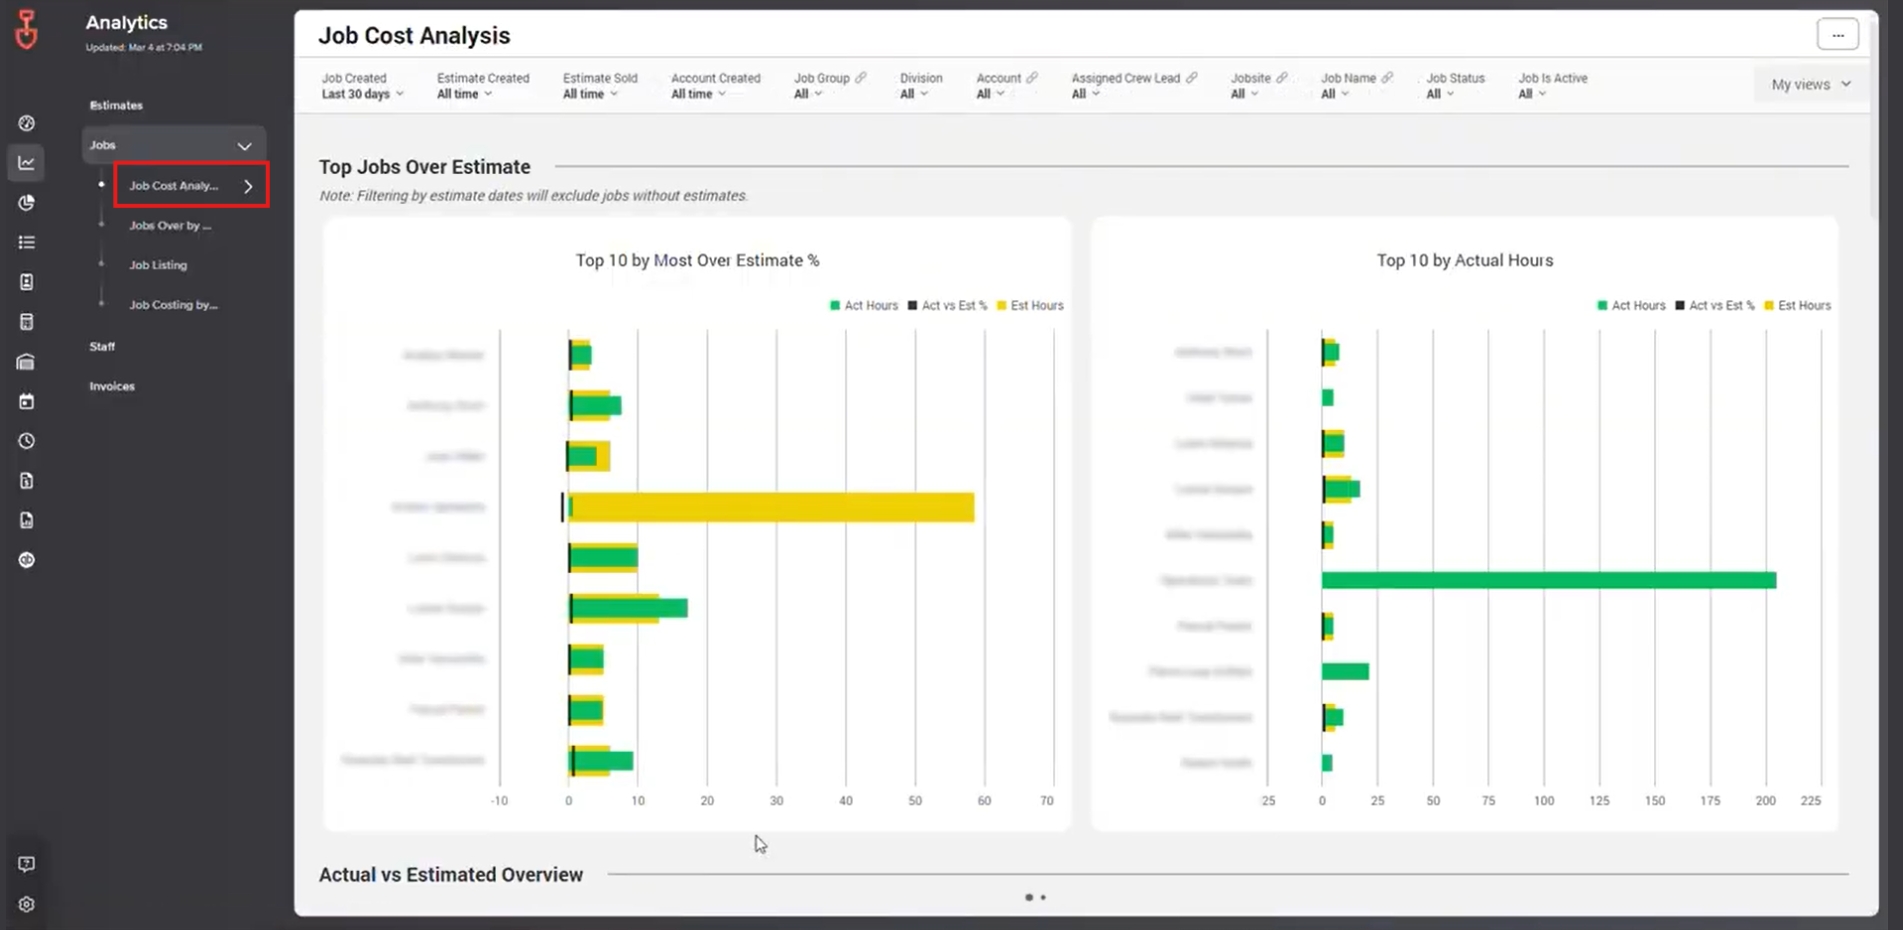Open the pie chart reports icon

point(26,202)
